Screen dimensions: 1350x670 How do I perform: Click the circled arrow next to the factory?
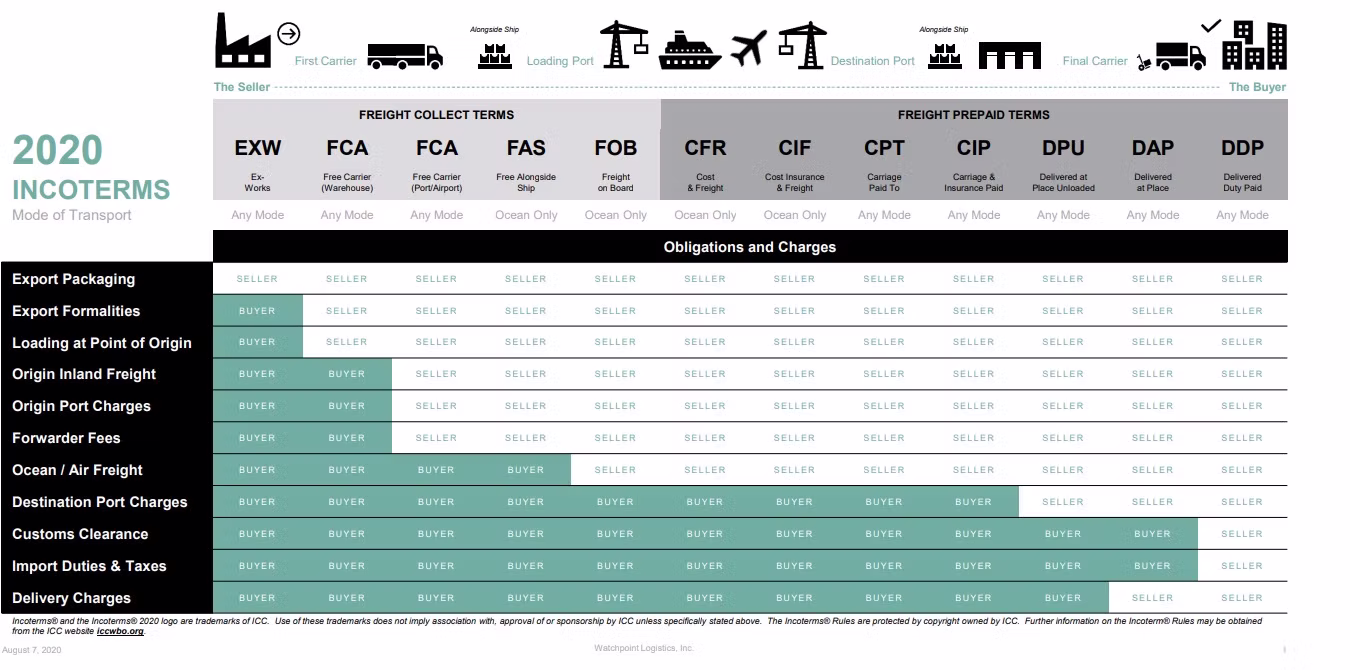pyautogui.click(x=288, y=35)
